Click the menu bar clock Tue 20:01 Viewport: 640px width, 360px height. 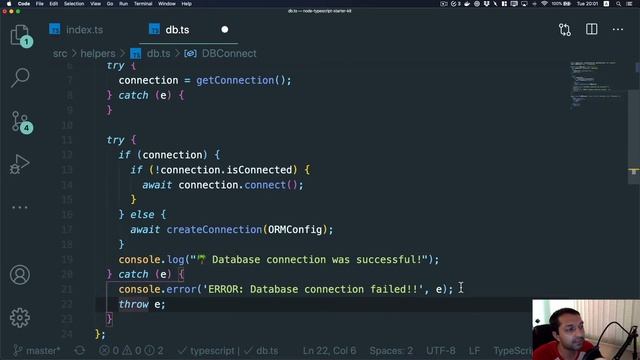[587, 4]
